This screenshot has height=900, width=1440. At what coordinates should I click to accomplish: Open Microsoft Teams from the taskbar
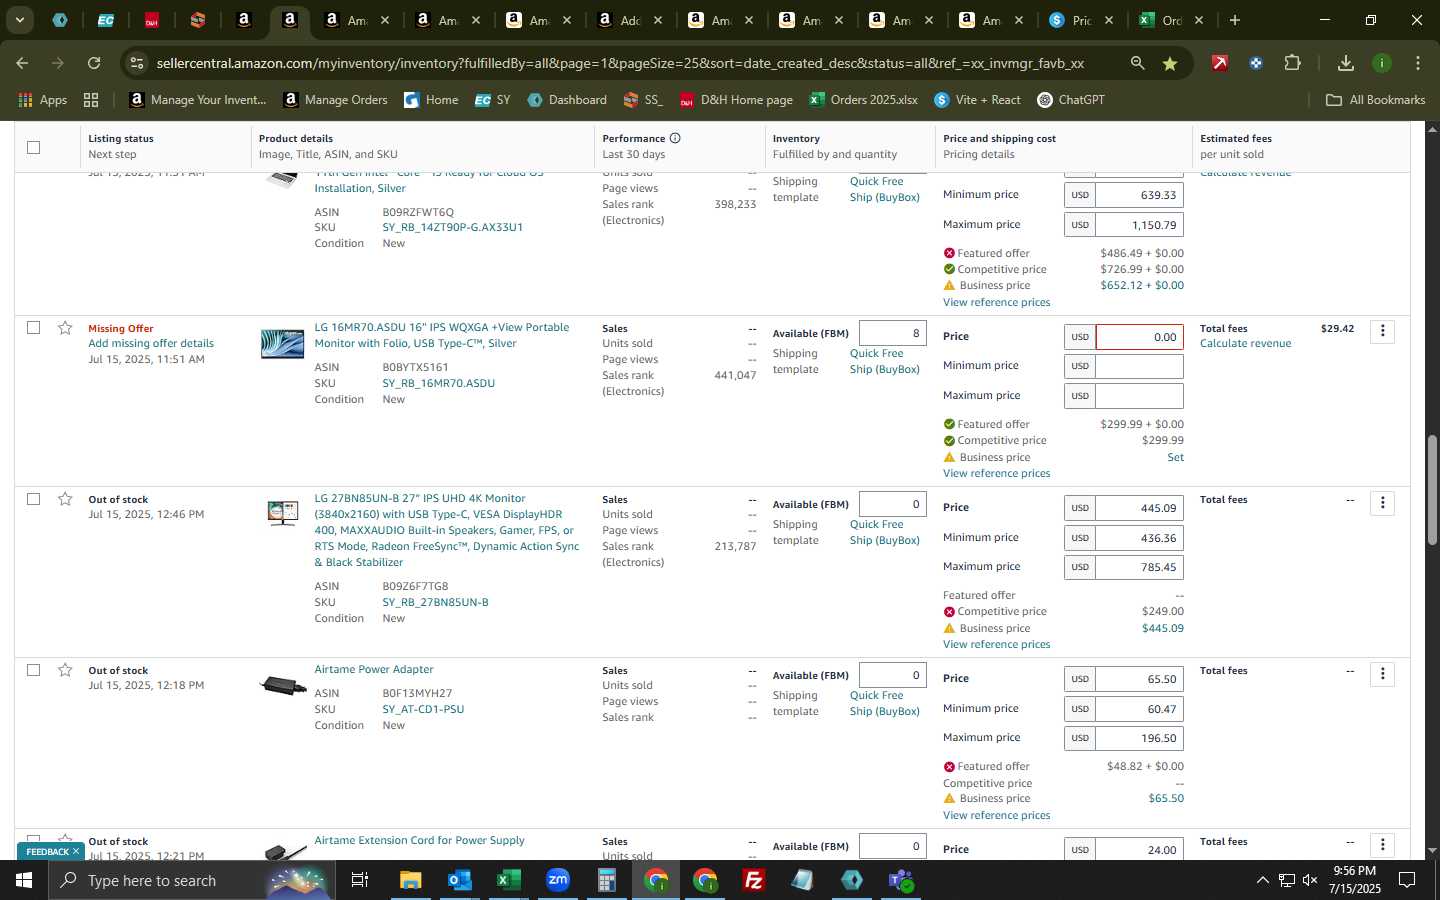coord(901,880)
